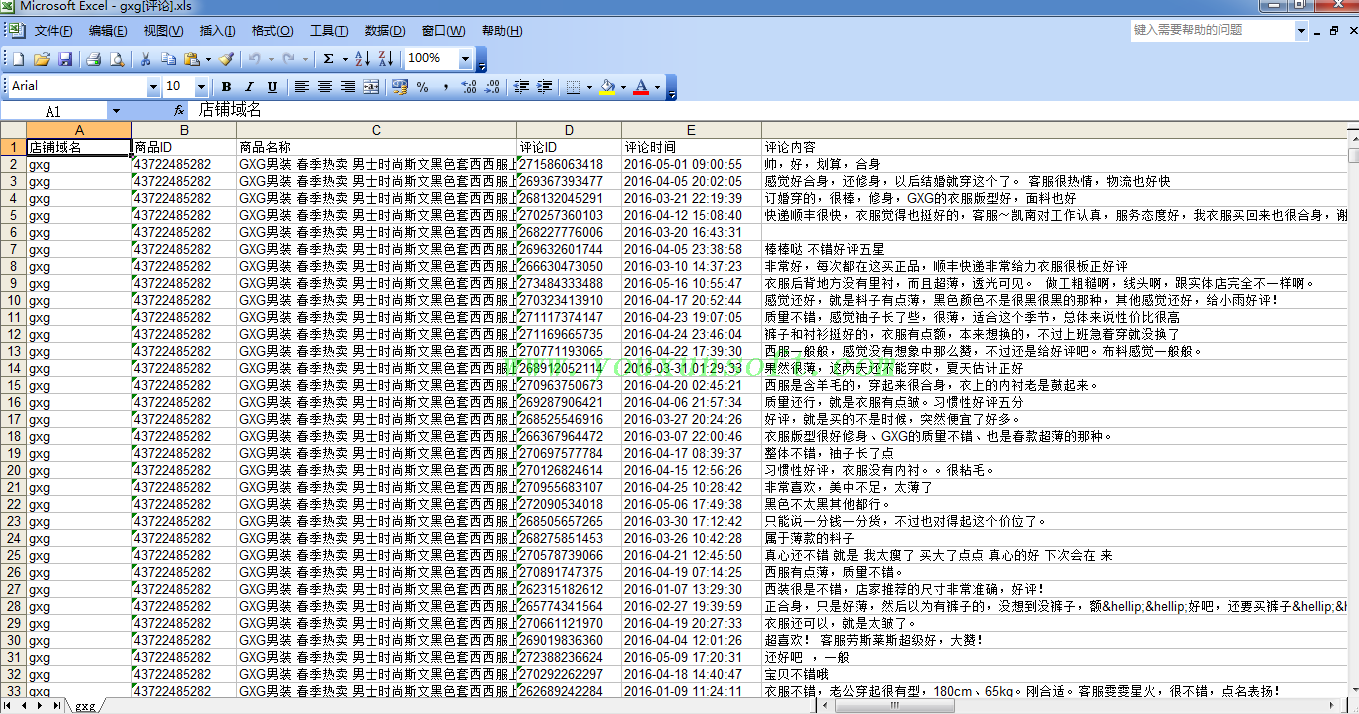Sort descending Z to A

(x=386, y=59)
